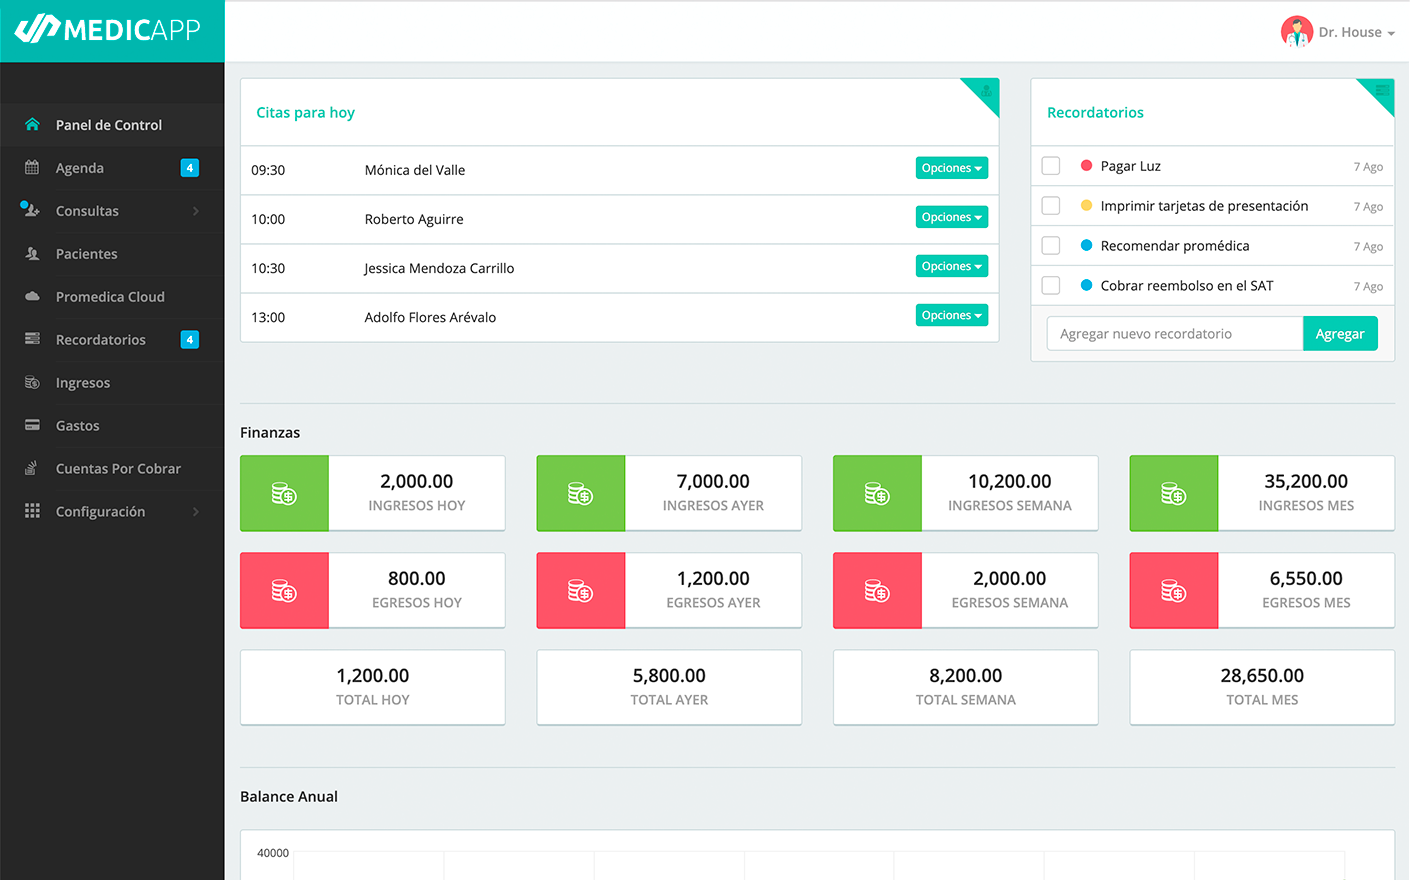Click the Total Mes 28,650.00 card
Image resolution: width=1410 pixels, height=880 pixels.
(x=1262, y=687)
